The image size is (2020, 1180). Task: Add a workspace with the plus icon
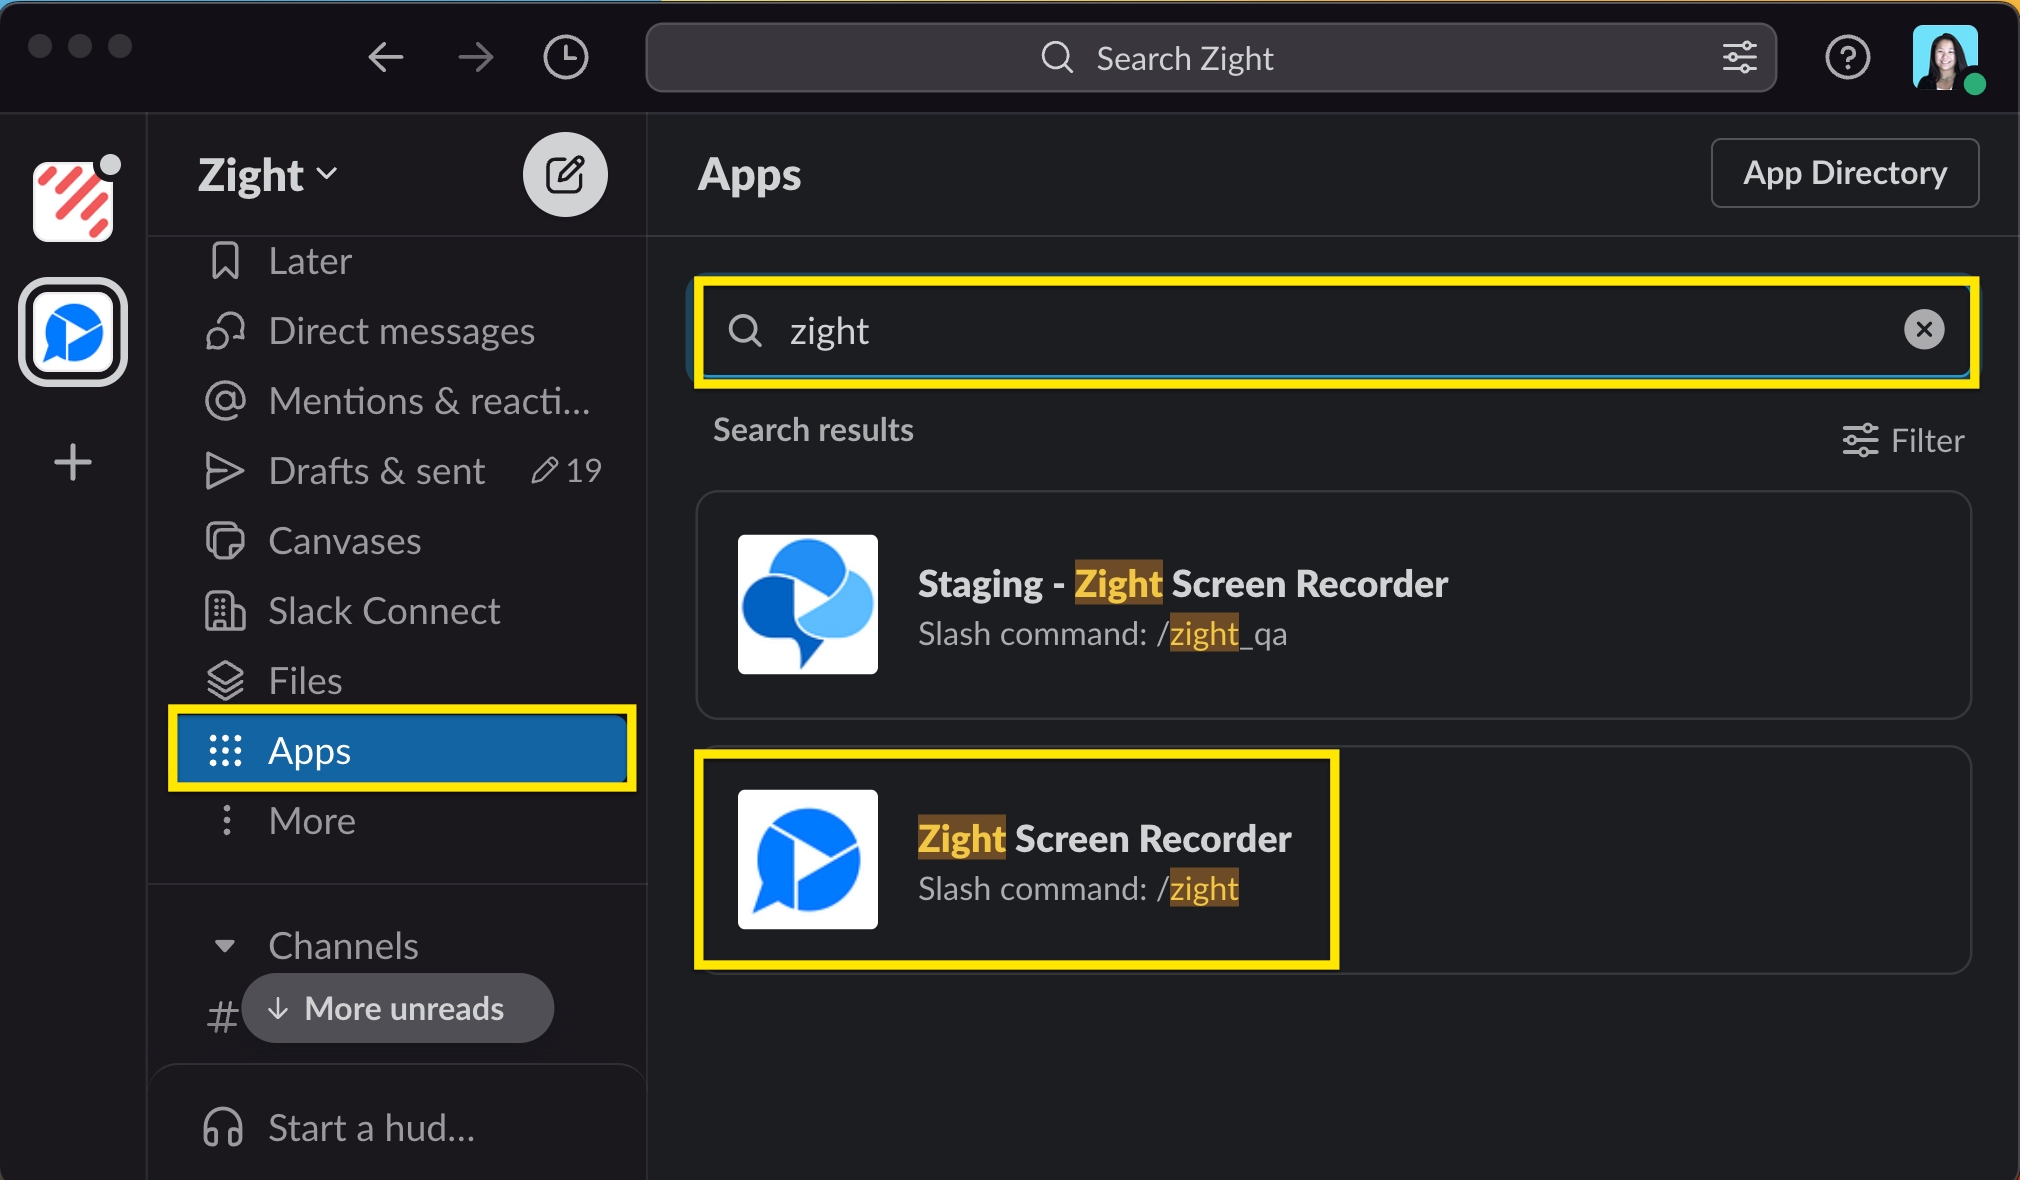tap(73, 462)
